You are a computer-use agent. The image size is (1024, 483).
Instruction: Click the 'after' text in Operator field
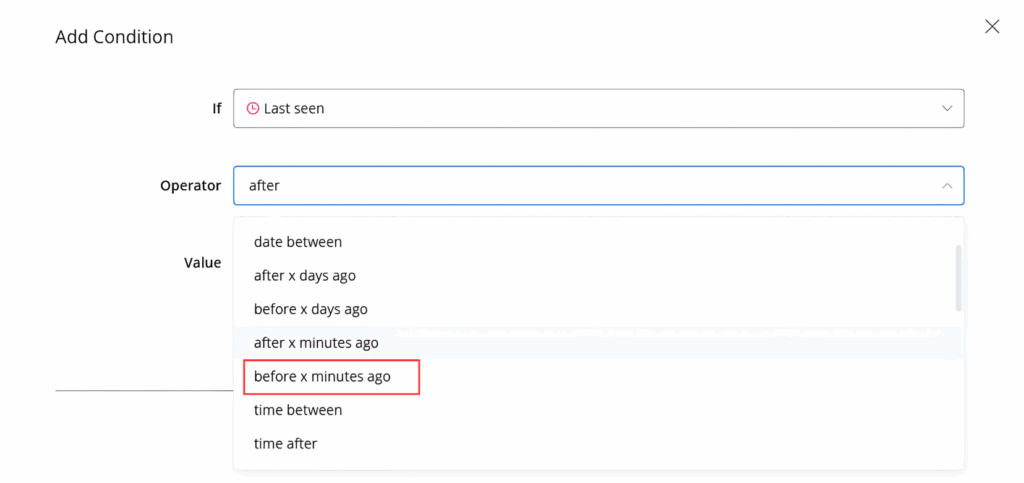click(264, 185)
